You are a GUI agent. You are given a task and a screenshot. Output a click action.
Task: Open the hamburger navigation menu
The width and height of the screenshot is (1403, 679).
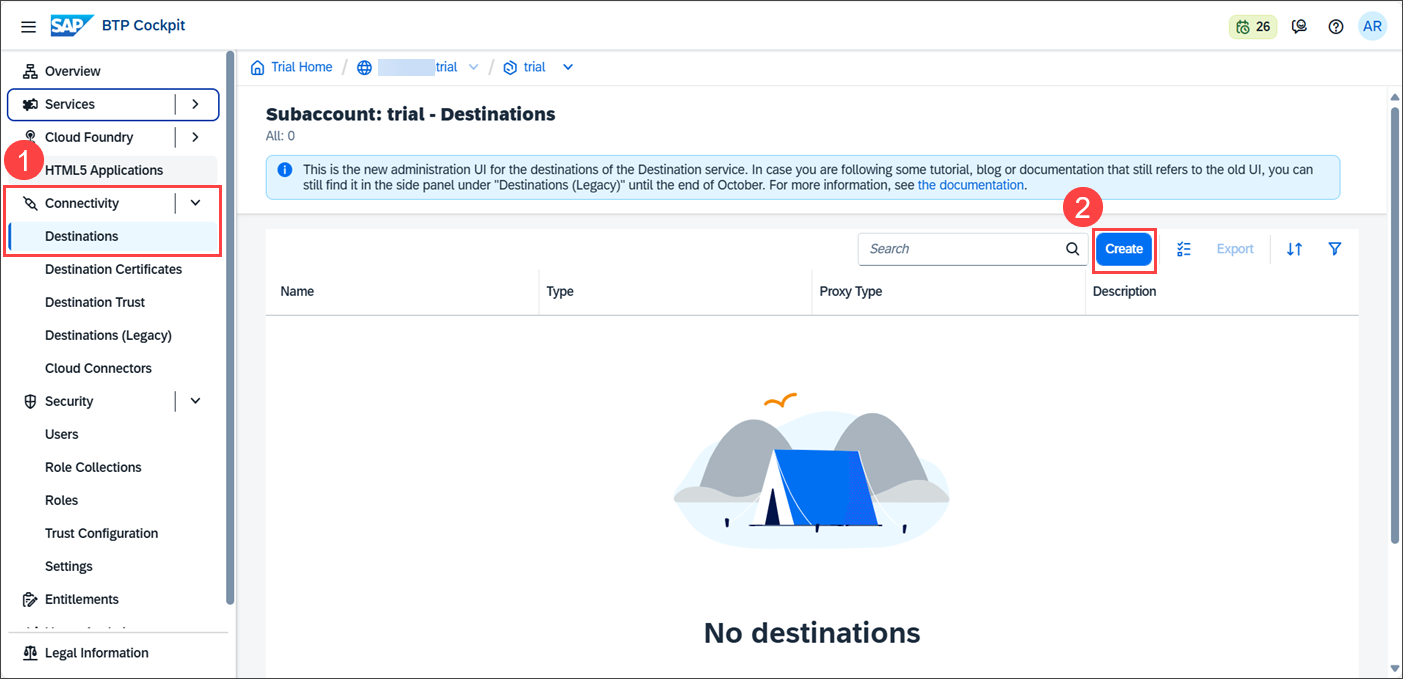[28, 26]
